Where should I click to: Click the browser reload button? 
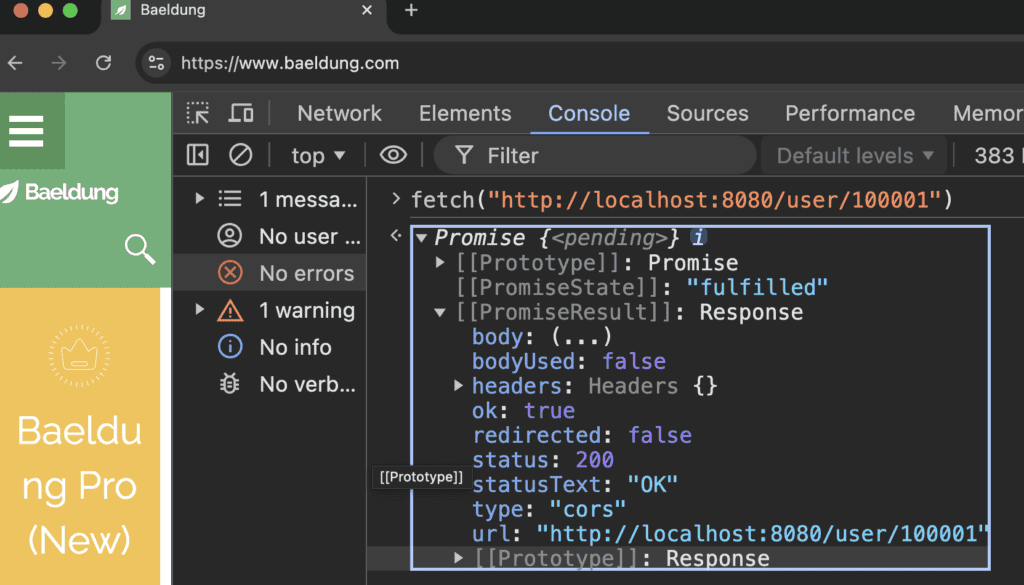coord(103,63)
